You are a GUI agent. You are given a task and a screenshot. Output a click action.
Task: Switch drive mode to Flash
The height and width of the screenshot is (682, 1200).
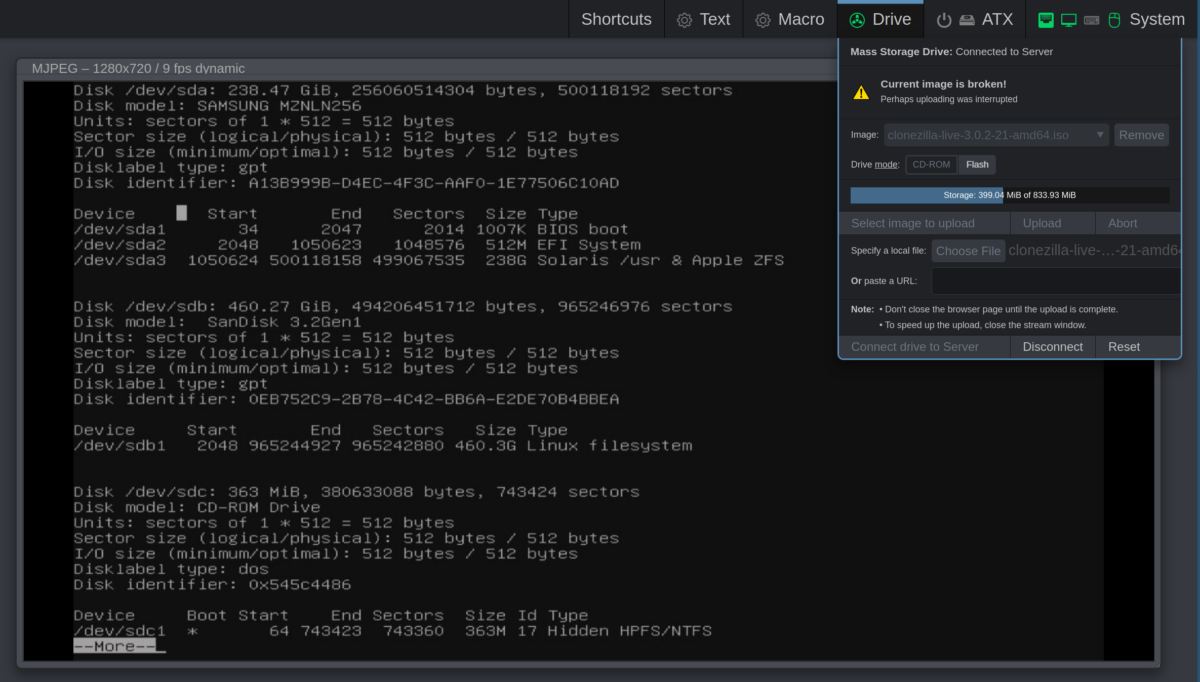976,164
